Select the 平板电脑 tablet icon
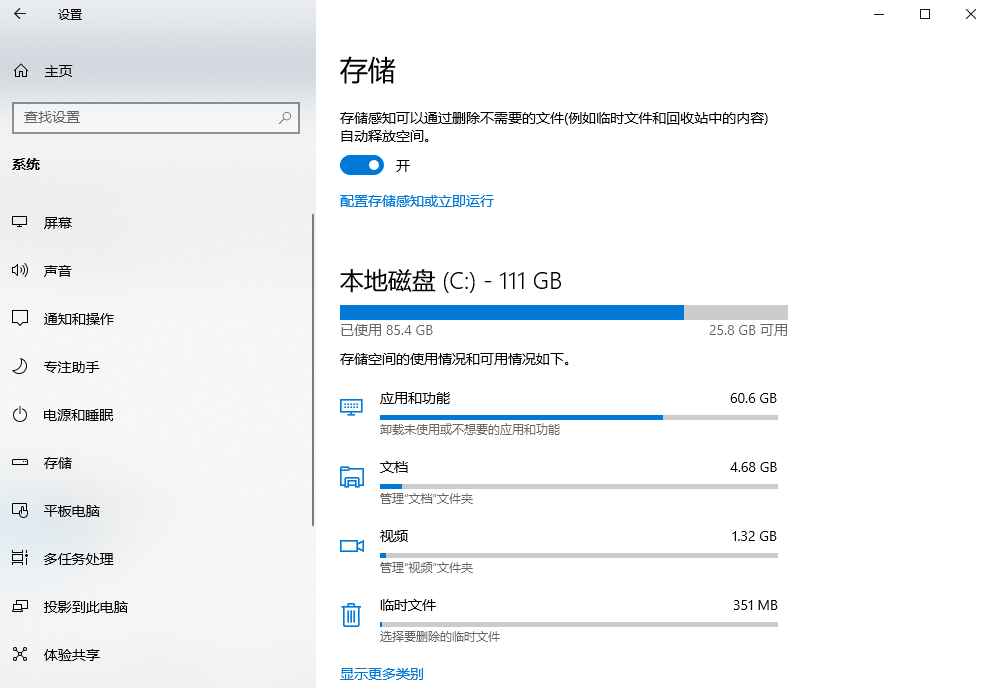The width and height of the screenshot is (985, 688). coord(20,510)
